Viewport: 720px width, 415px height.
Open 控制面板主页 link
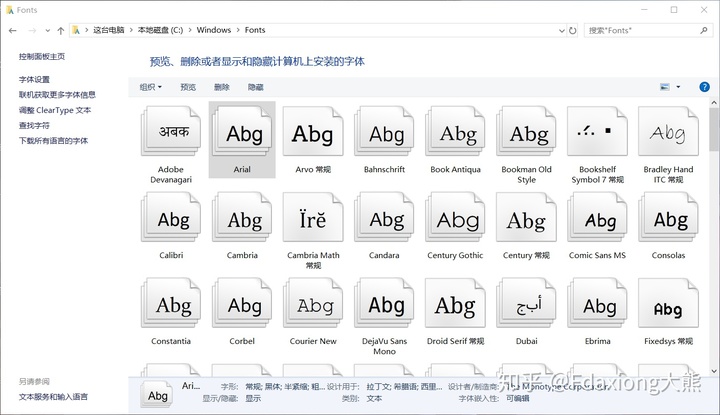point(42,56)
